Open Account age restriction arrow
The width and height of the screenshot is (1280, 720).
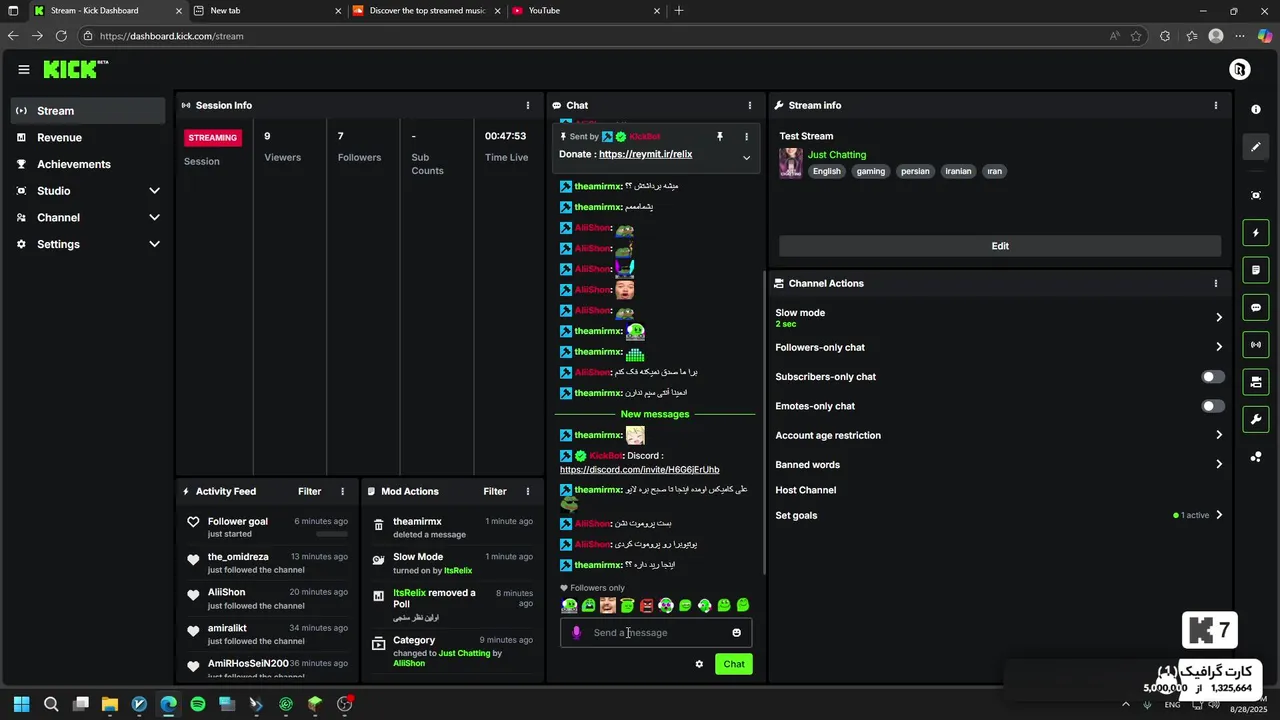(x=1219, y=435)
